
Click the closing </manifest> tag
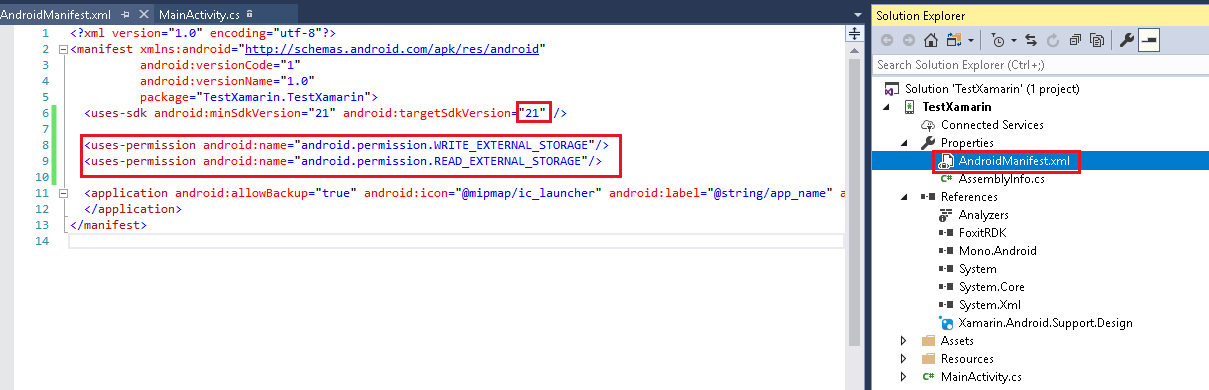click(108, 225)
